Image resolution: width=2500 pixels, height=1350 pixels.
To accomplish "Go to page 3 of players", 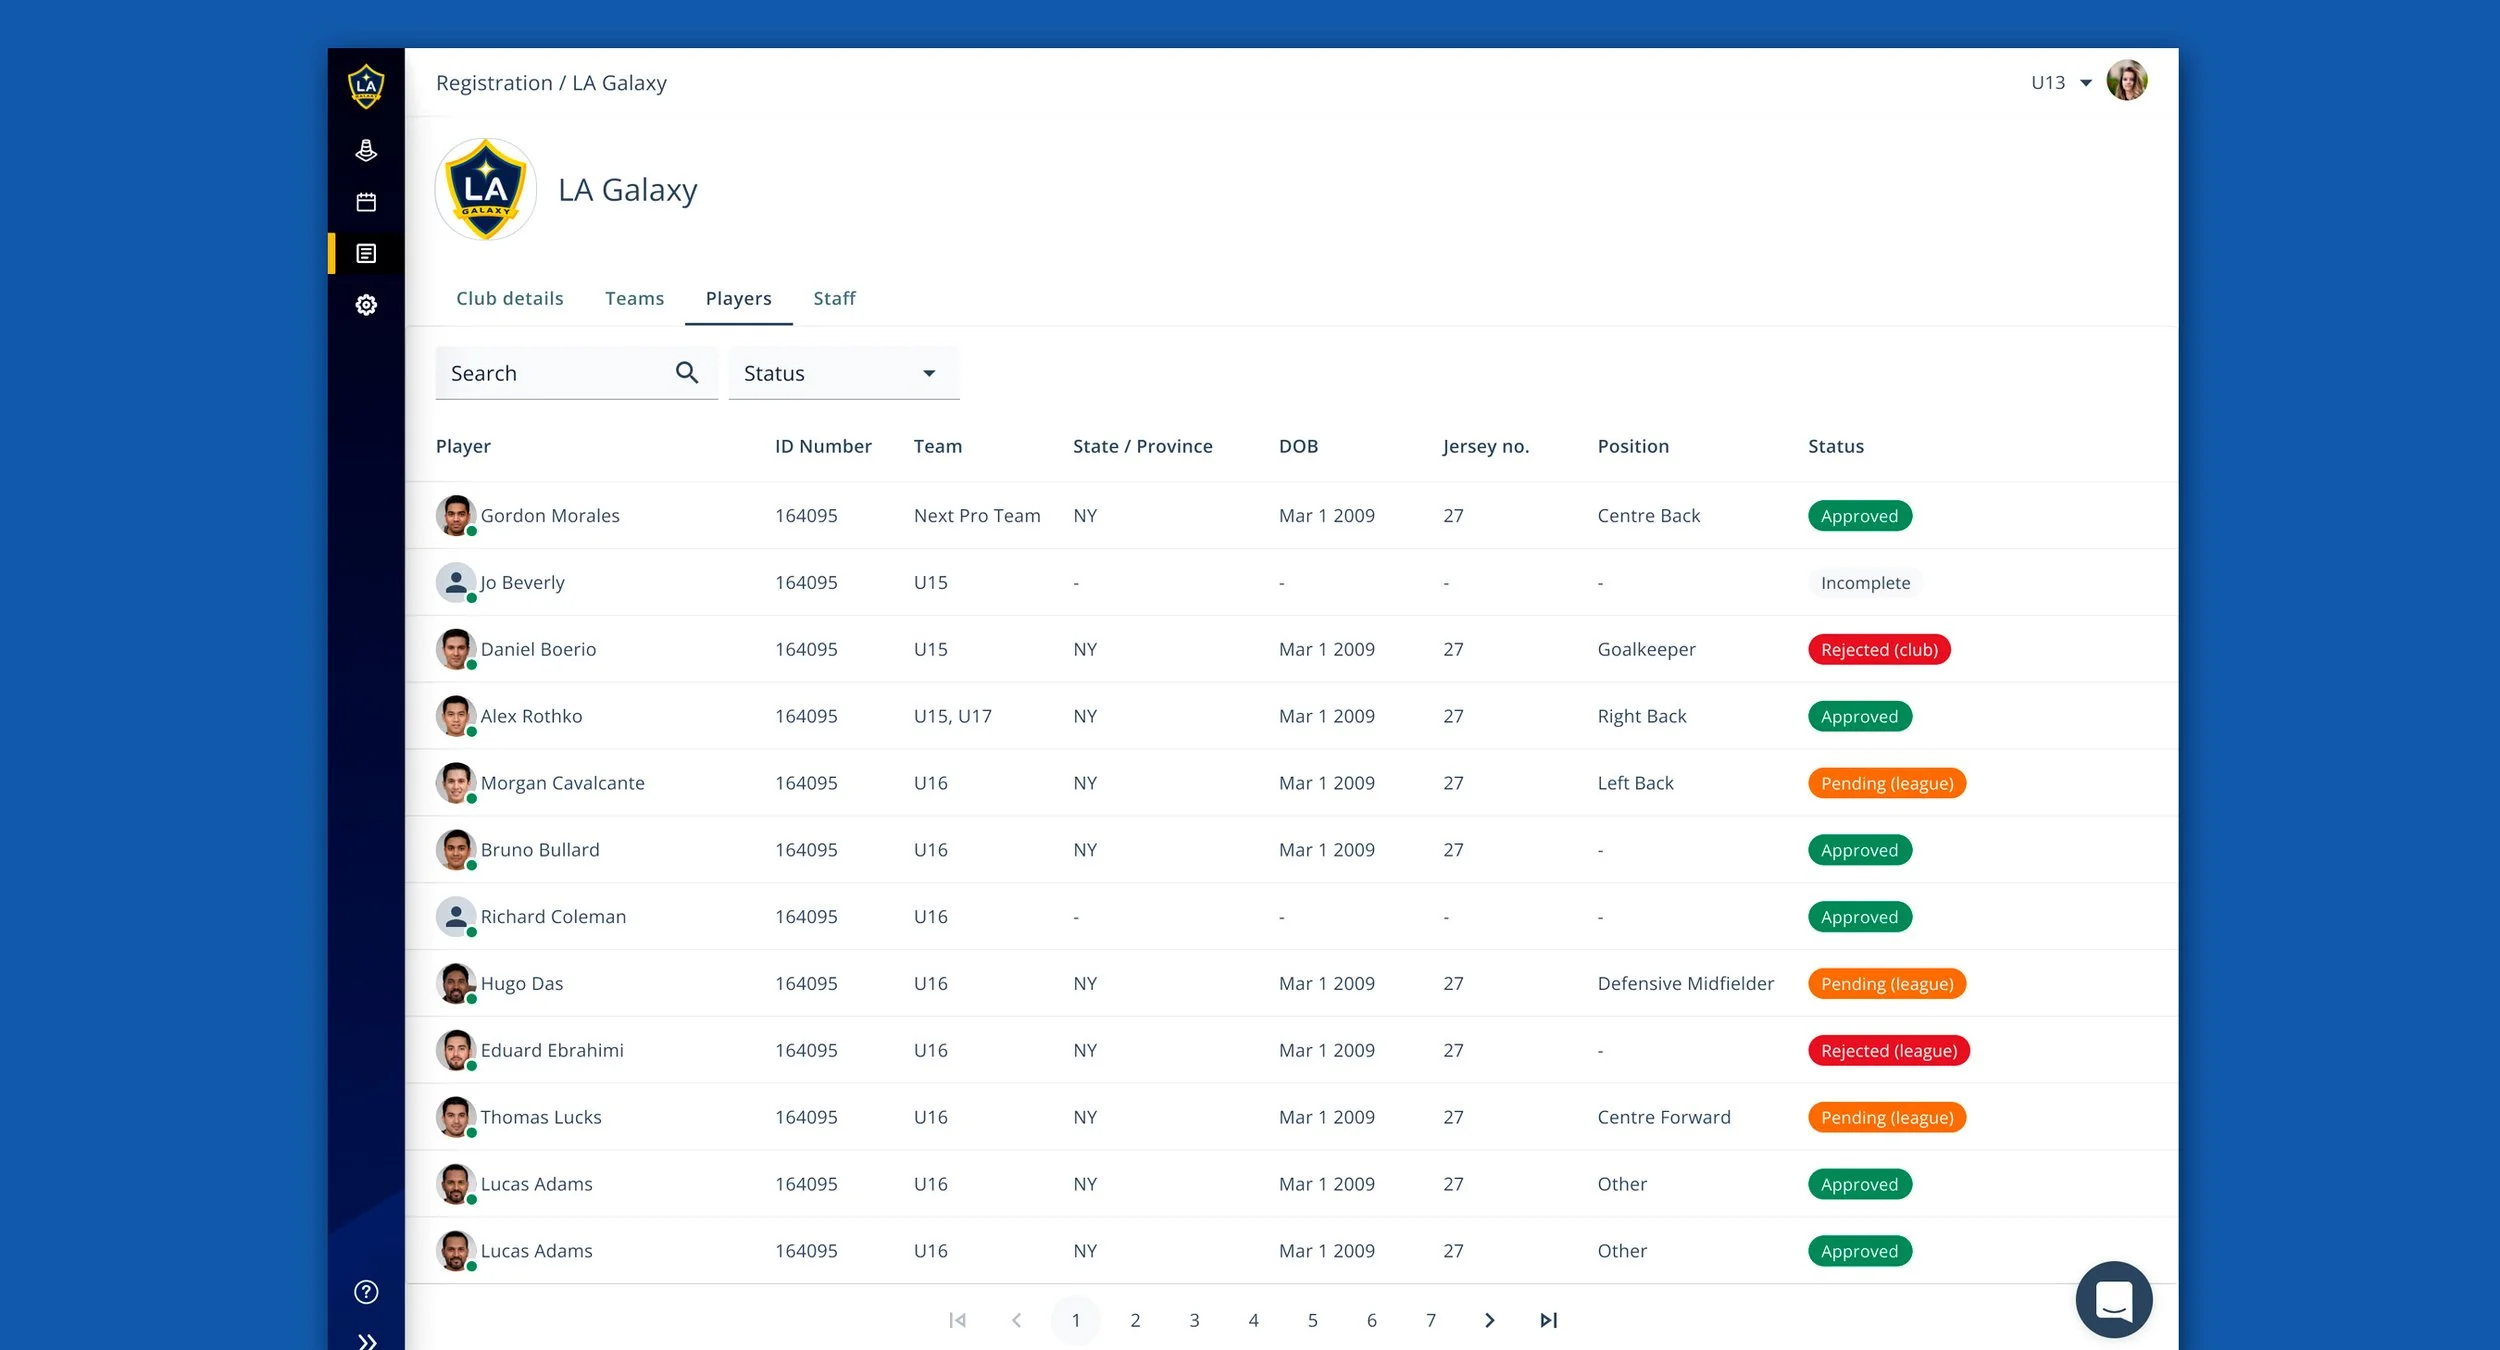I will (1194, 1320).
